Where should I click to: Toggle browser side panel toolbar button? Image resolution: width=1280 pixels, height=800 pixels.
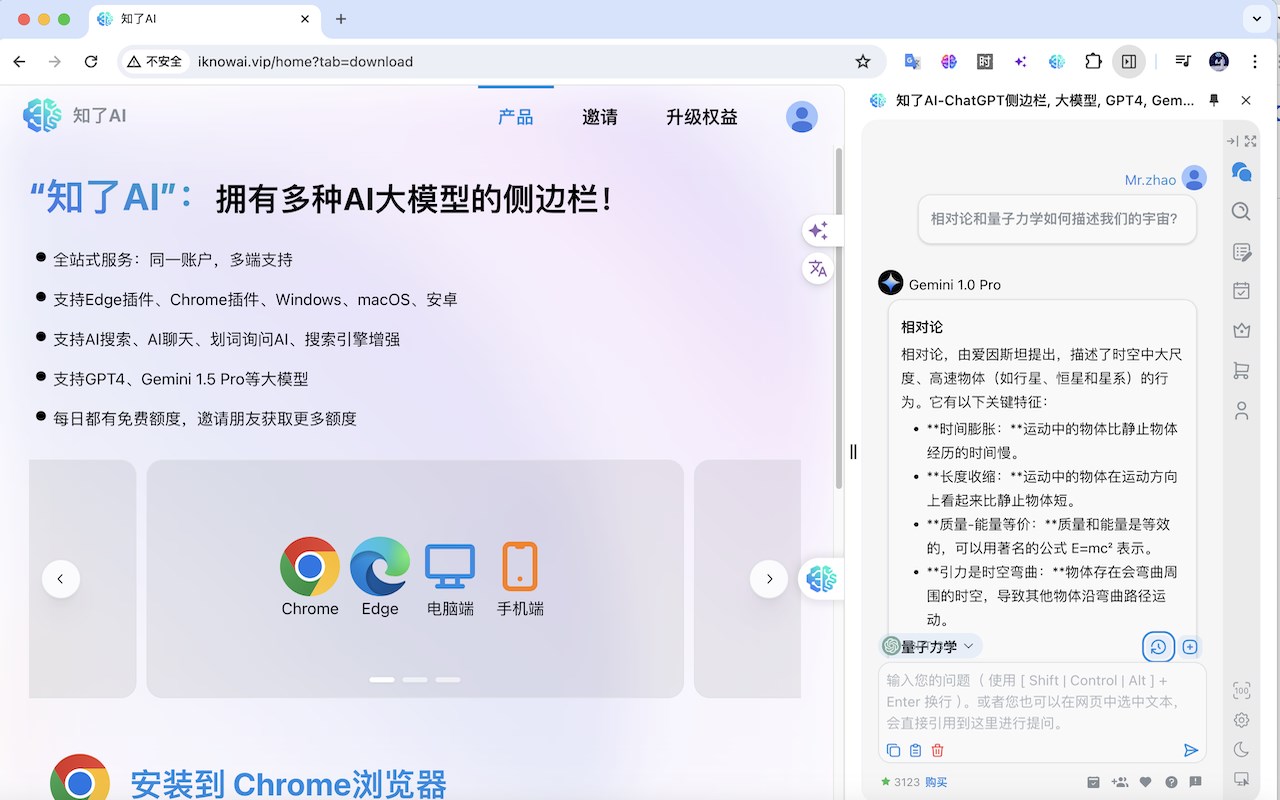tap(1129, 61)
